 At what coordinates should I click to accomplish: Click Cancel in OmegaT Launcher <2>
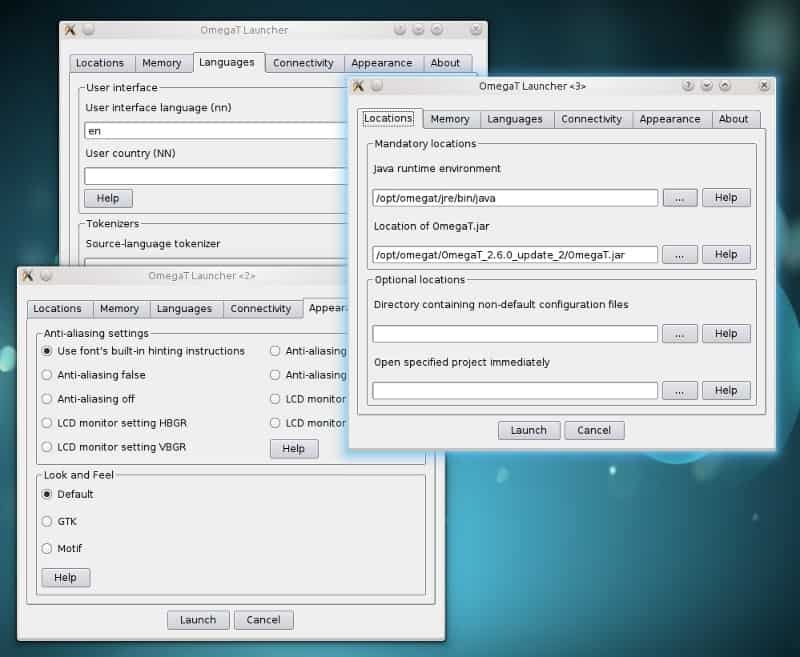pyautogui.click(x=263, y=620)
